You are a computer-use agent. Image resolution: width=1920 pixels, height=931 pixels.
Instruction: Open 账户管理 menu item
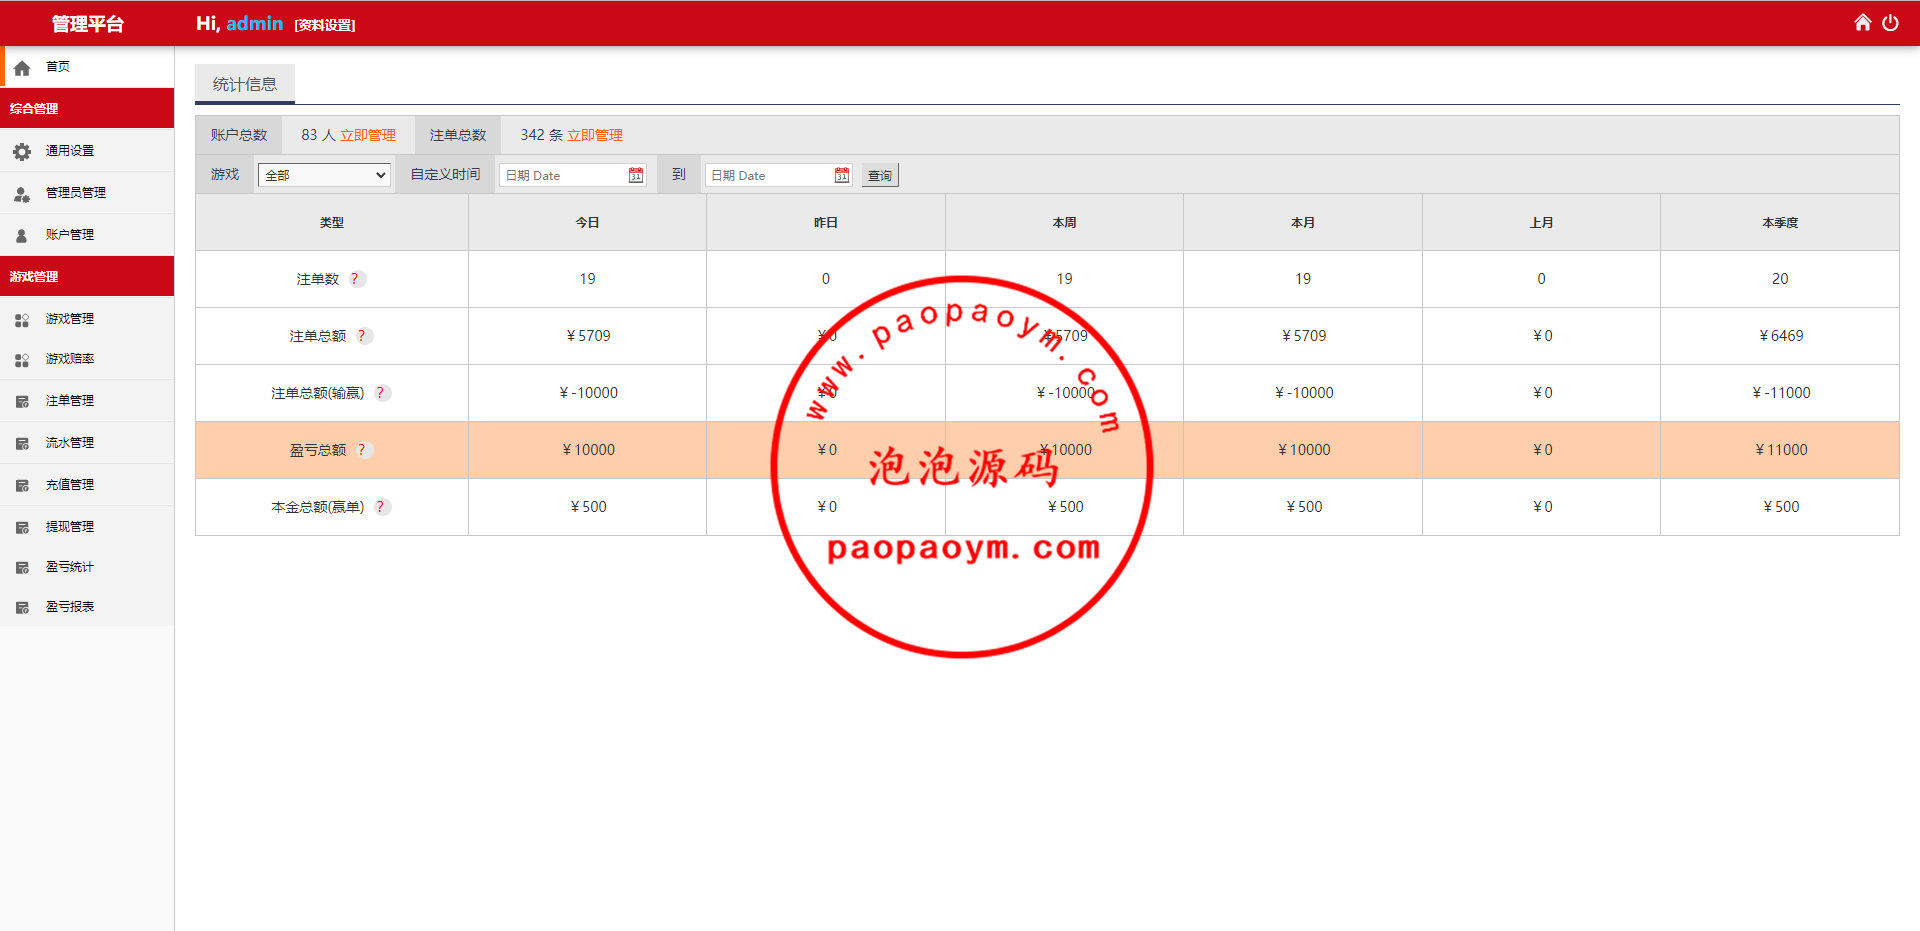87,235
